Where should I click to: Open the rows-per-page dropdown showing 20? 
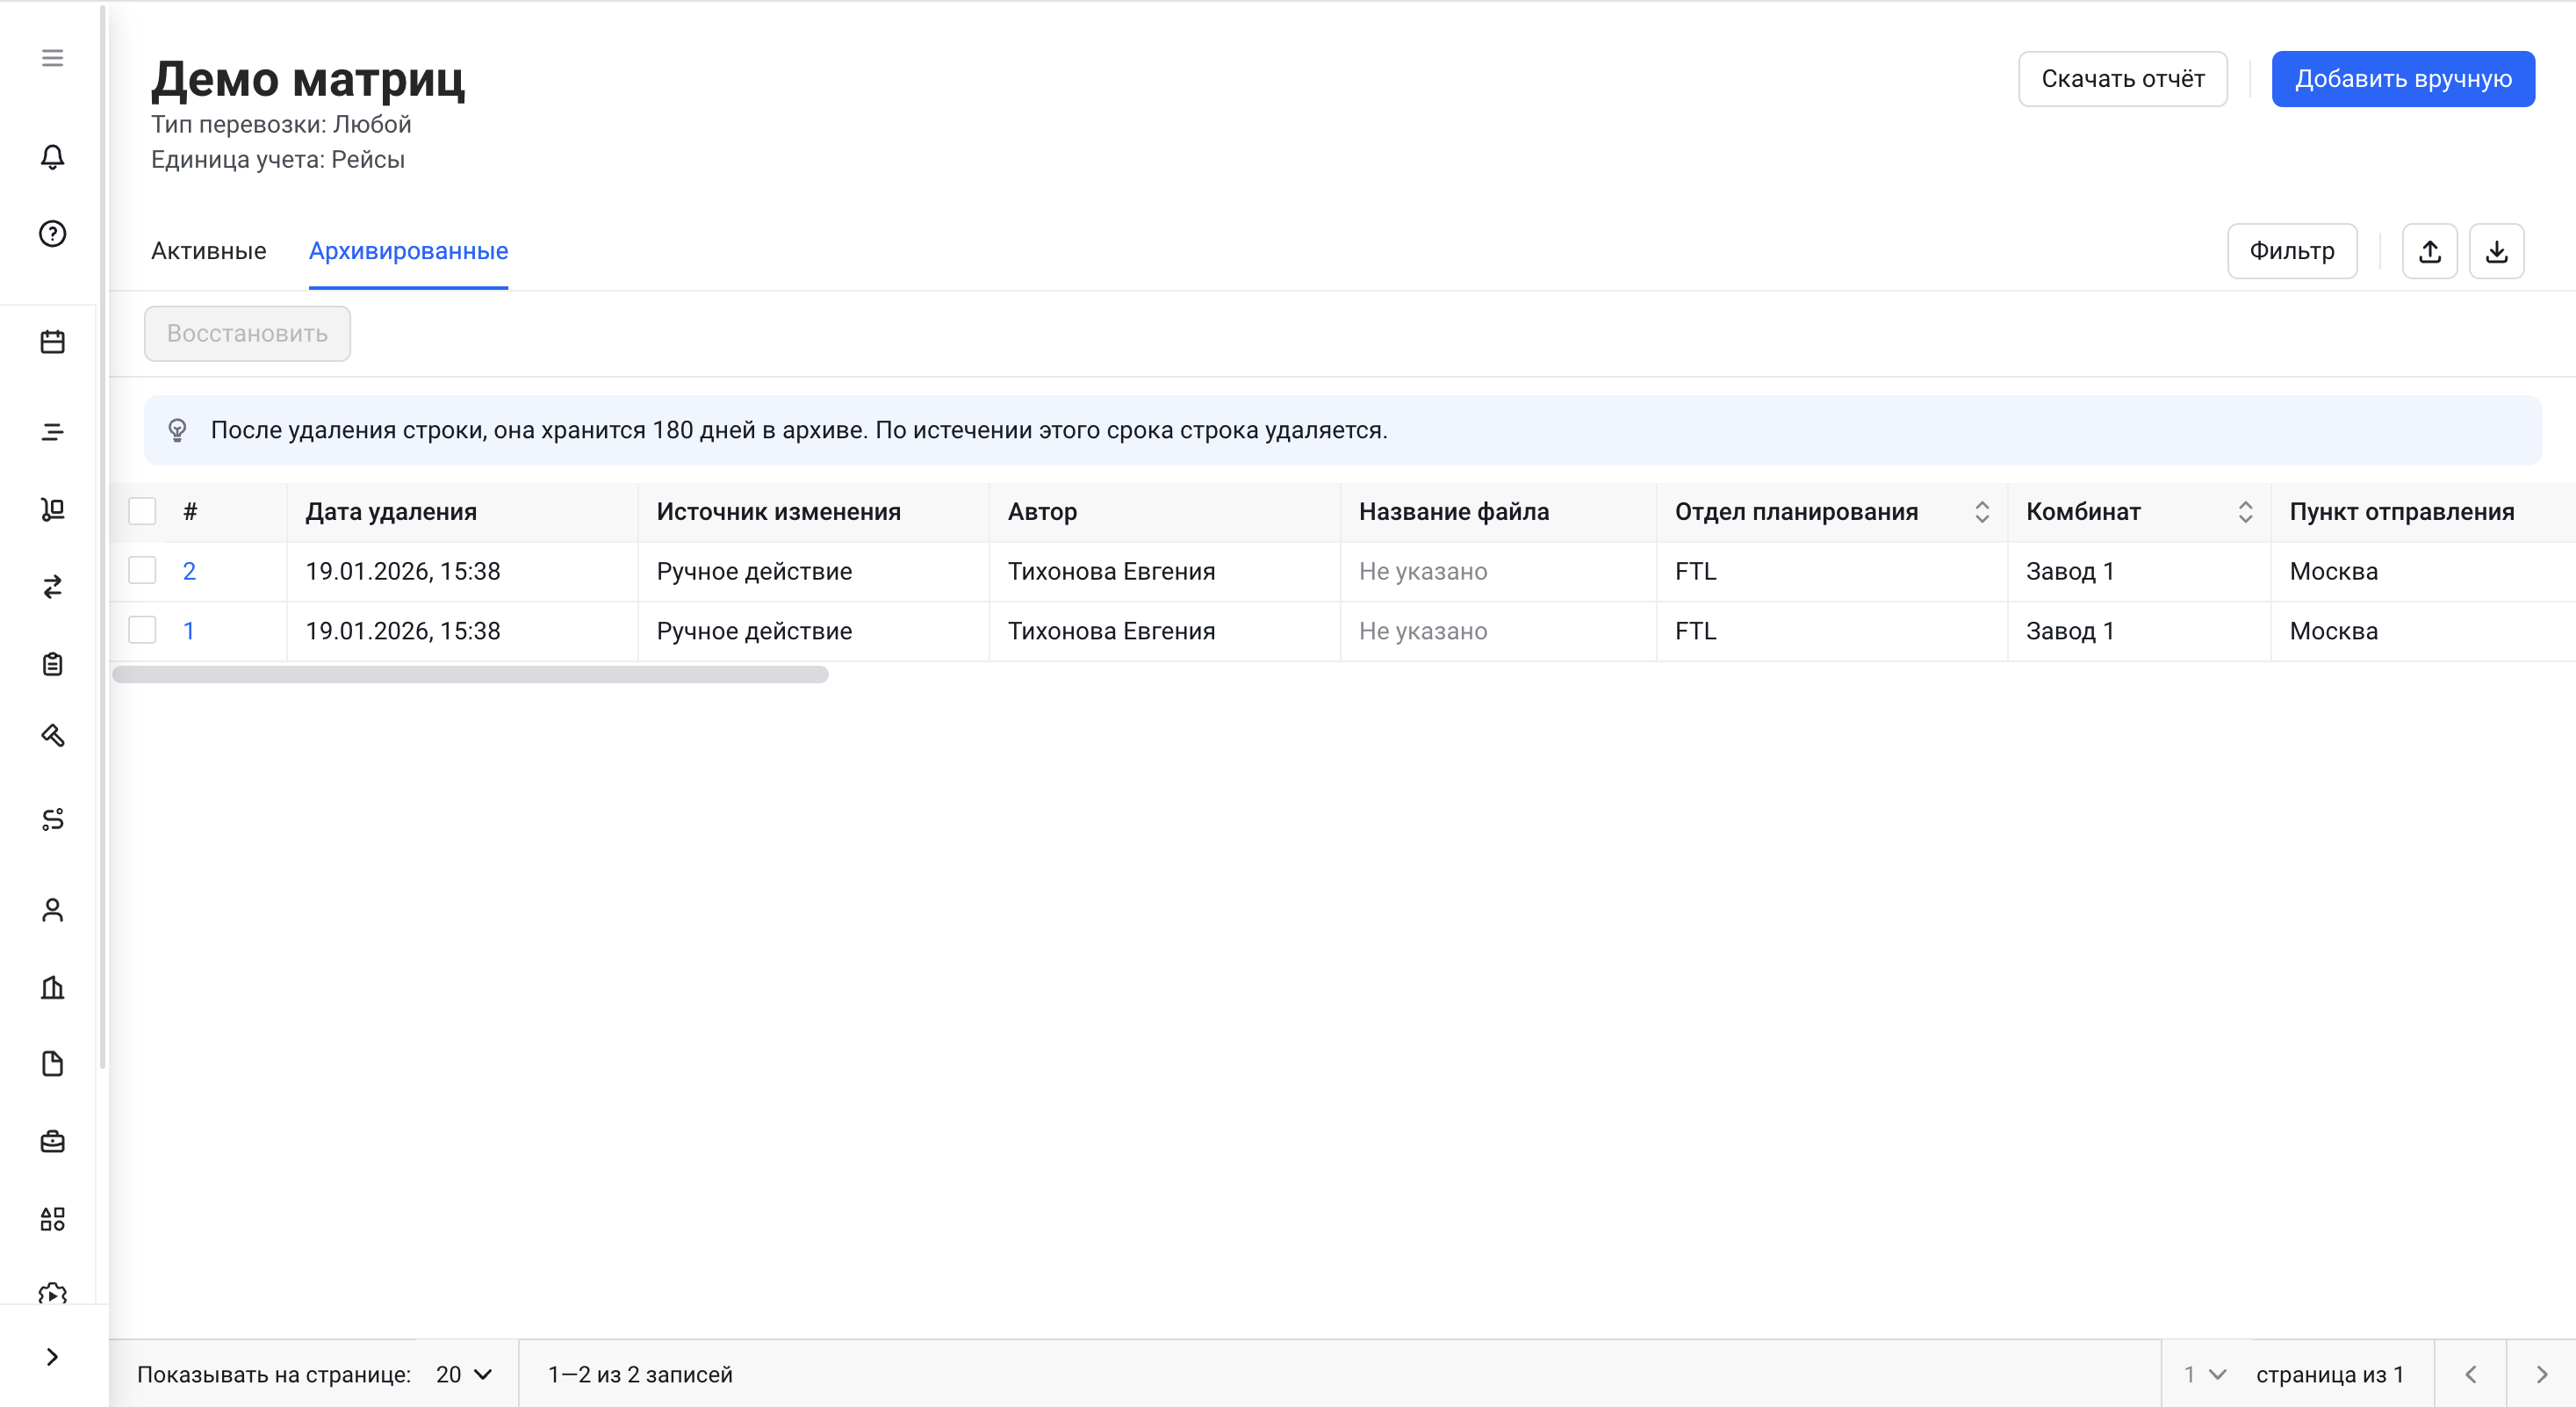click(x=464, y=1374)
